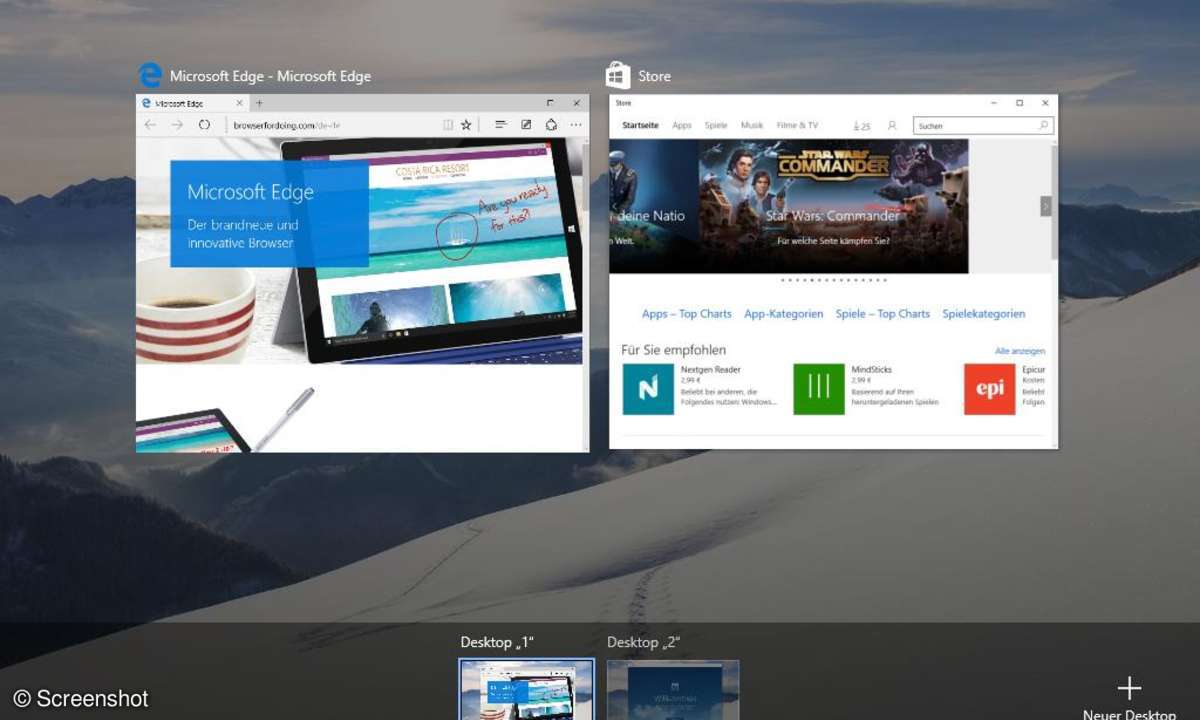Click Edge web note pencil icon
Screen dimensions: 1200x720
point(526,125)
